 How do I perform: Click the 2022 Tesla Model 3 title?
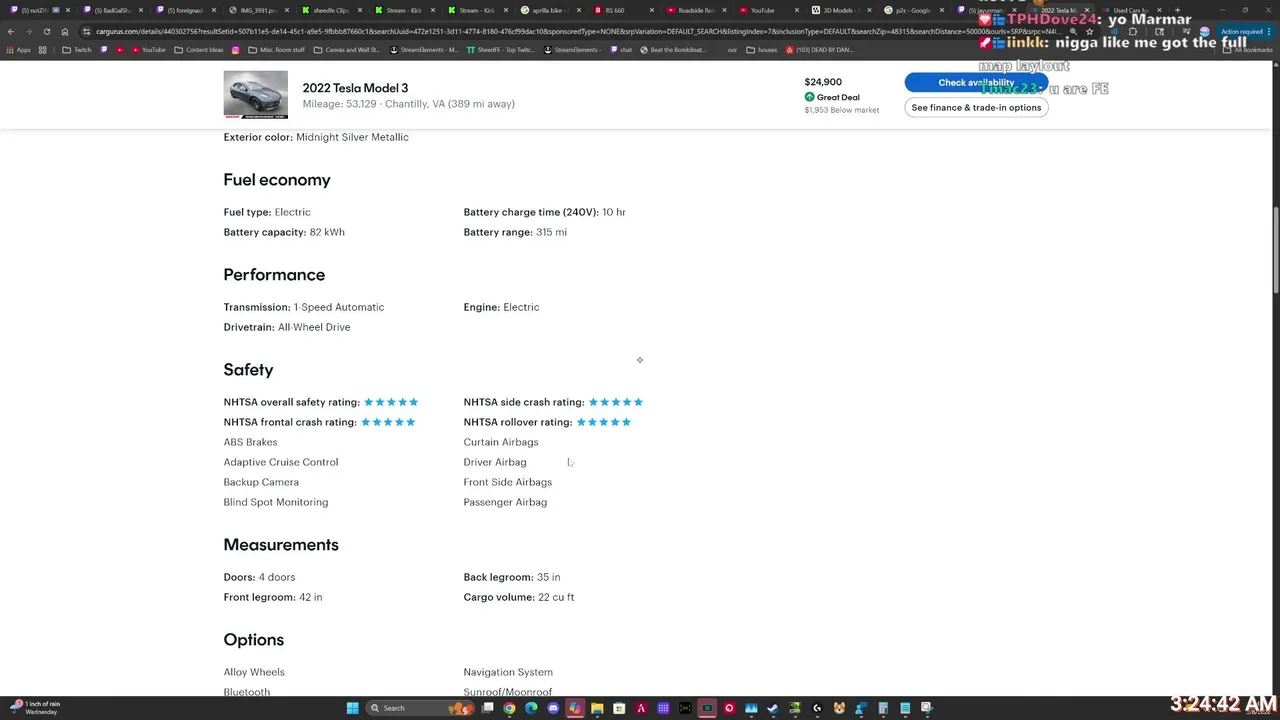pos(355,88)
